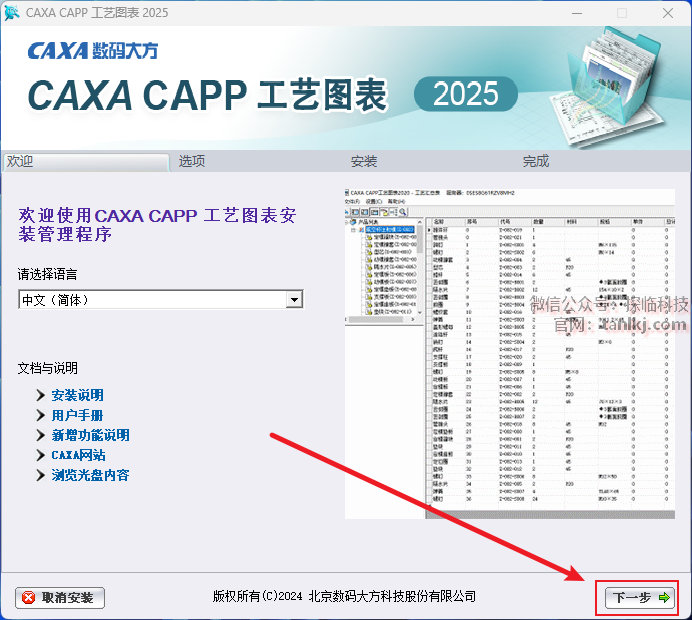Image resolution: width=692 pixels, height=620 pixels.
Task: Click chevron icon beside 新增功能说明
Action: click(41, 435)
